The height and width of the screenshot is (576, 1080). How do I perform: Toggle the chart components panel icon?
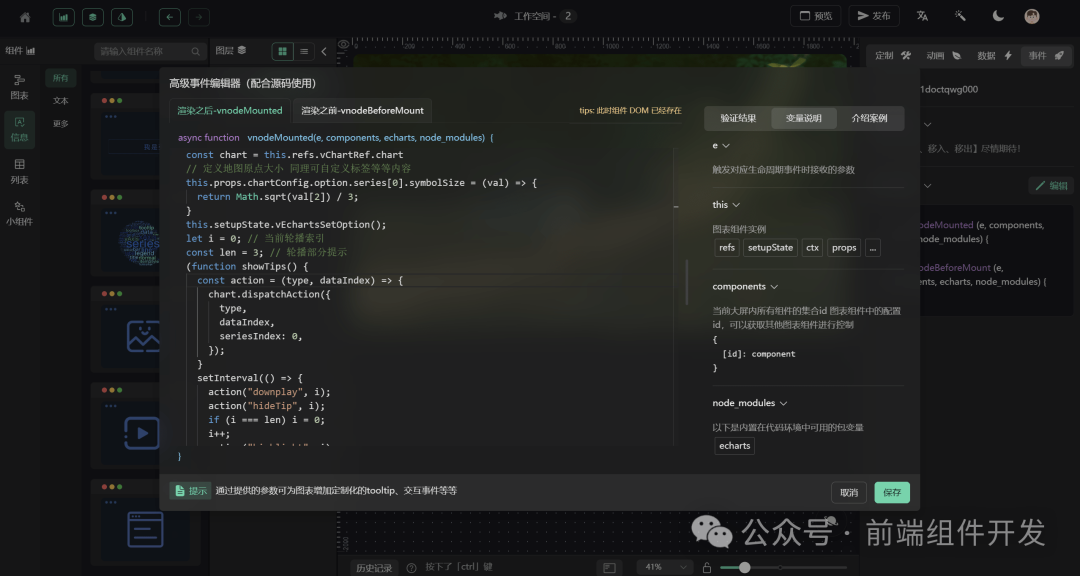pos(63,17)
